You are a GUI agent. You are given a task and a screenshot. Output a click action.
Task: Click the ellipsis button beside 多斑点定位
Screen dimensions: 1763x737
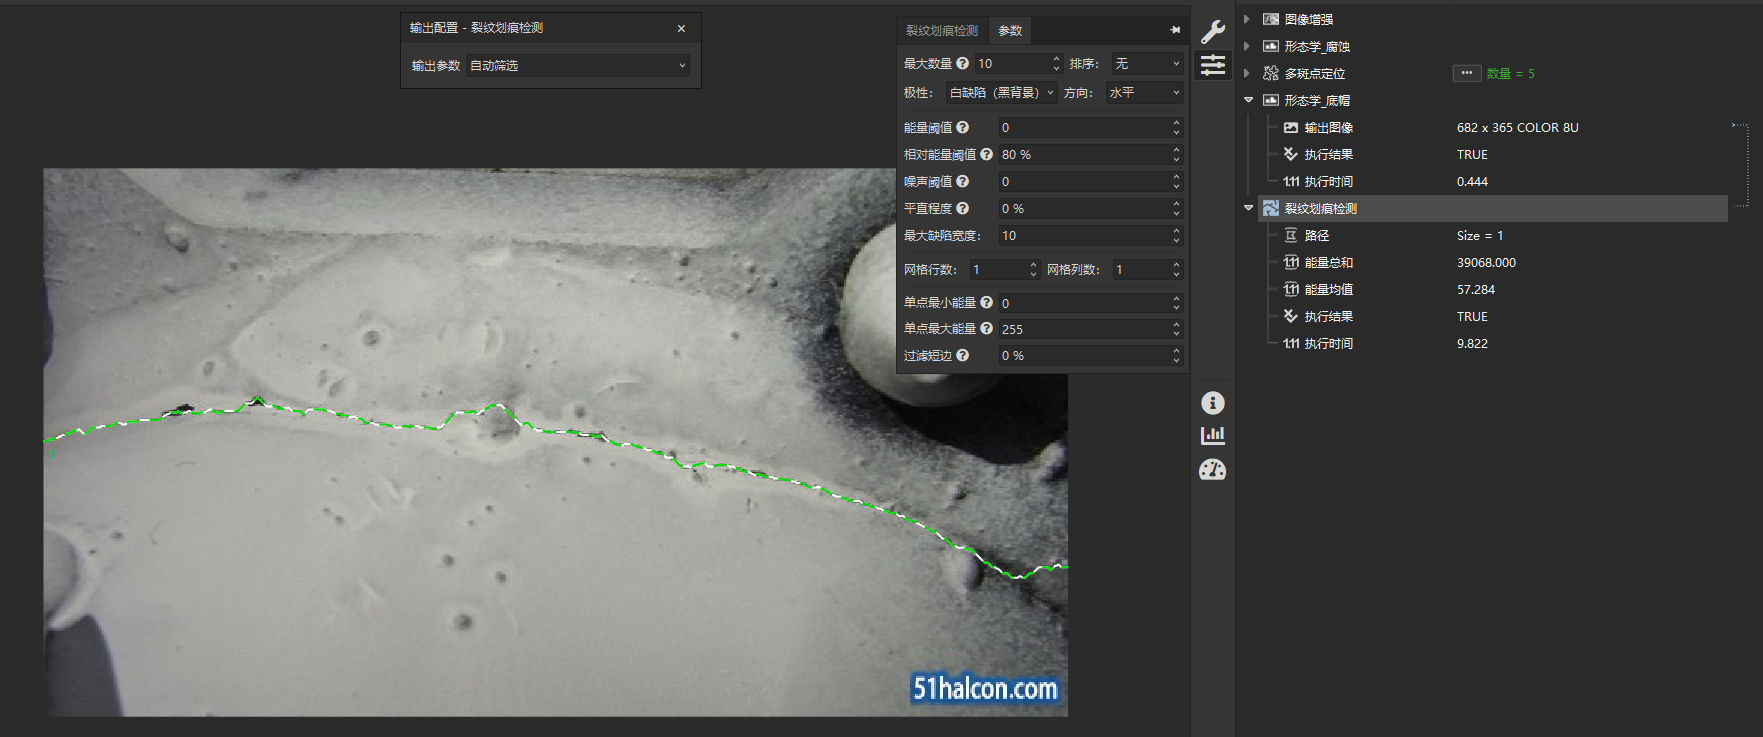tap(1466, 73)
